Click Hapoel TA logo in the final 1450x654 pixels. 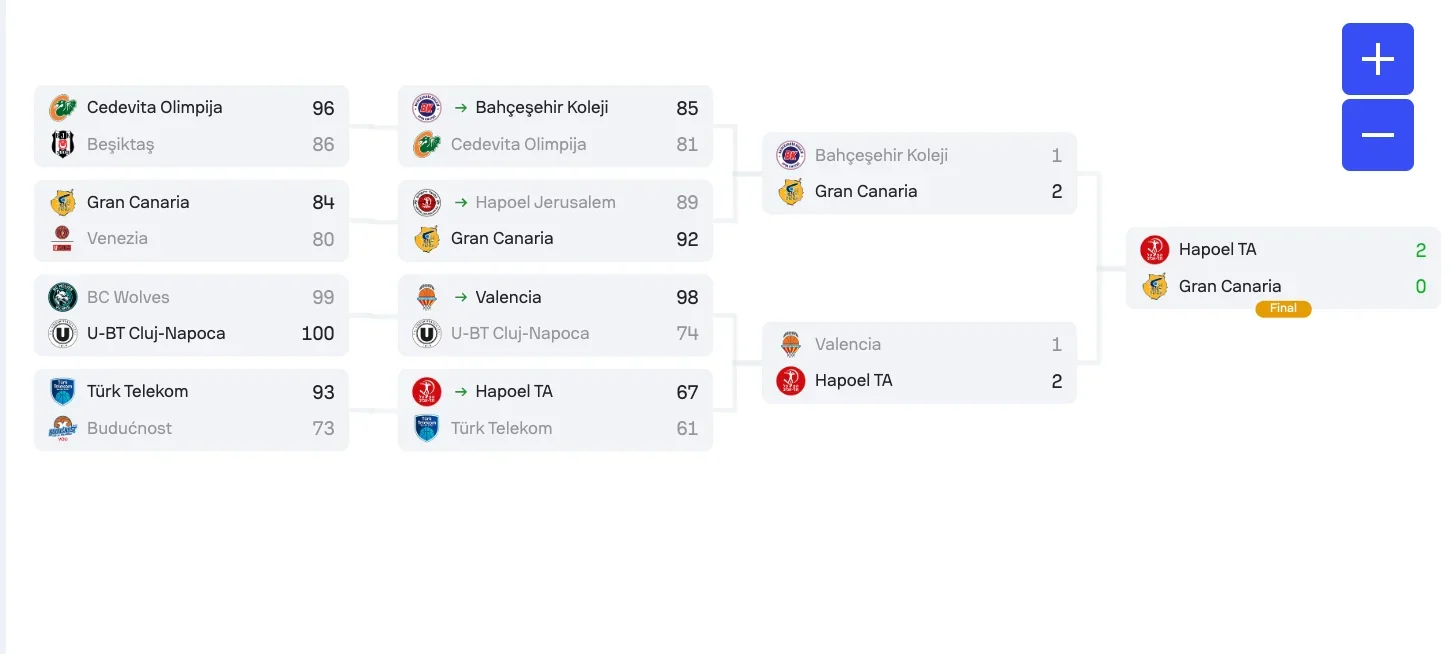[1155, 250]
